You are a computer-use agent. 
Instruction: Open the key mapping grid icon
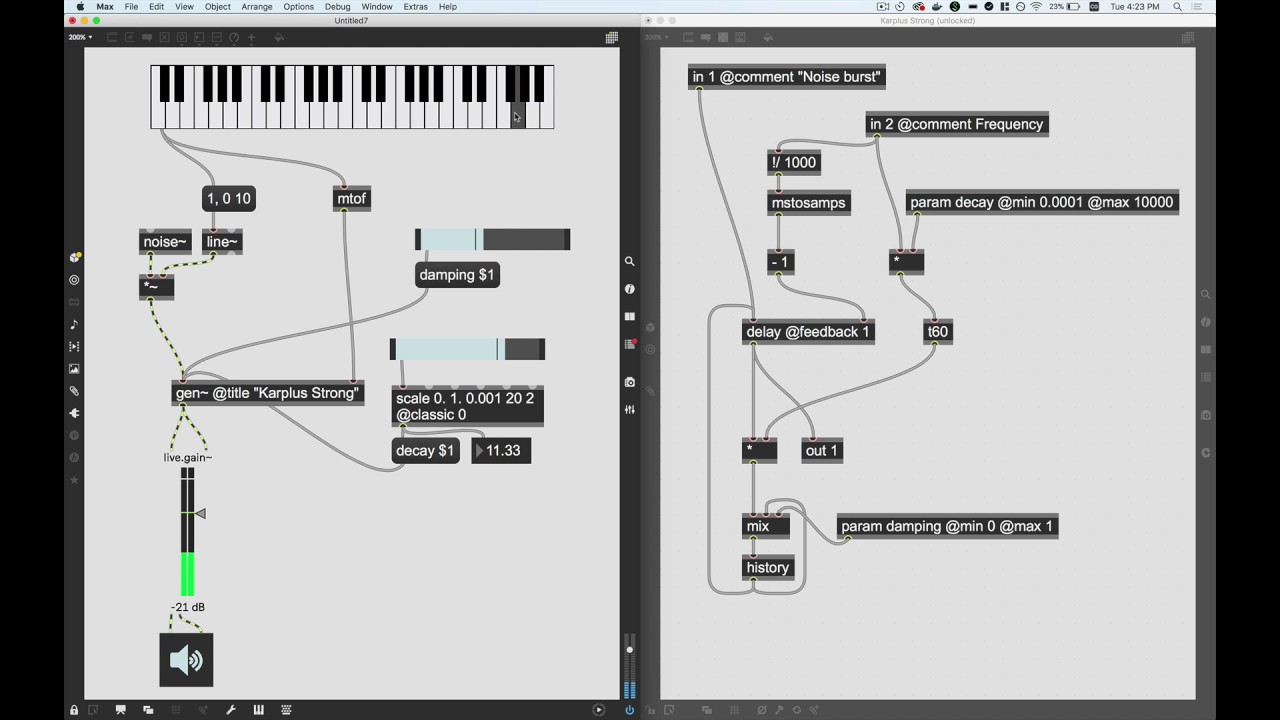(x=286, y=710)
